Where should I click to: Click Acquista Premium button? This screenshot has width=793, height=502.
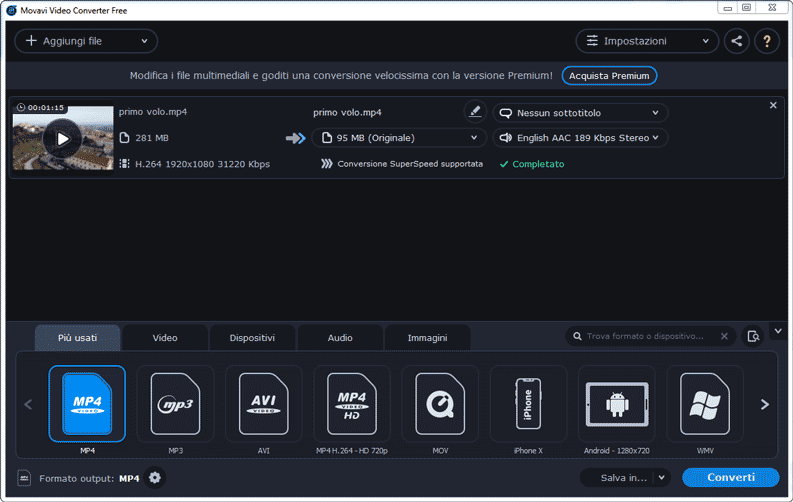click(609, 76)
